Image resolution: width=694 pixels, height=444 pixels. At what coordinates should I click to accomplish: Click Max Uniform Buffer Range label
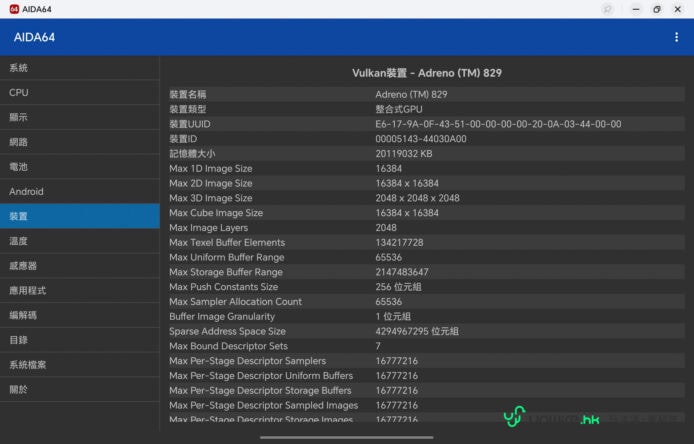(x=227, y=257)
